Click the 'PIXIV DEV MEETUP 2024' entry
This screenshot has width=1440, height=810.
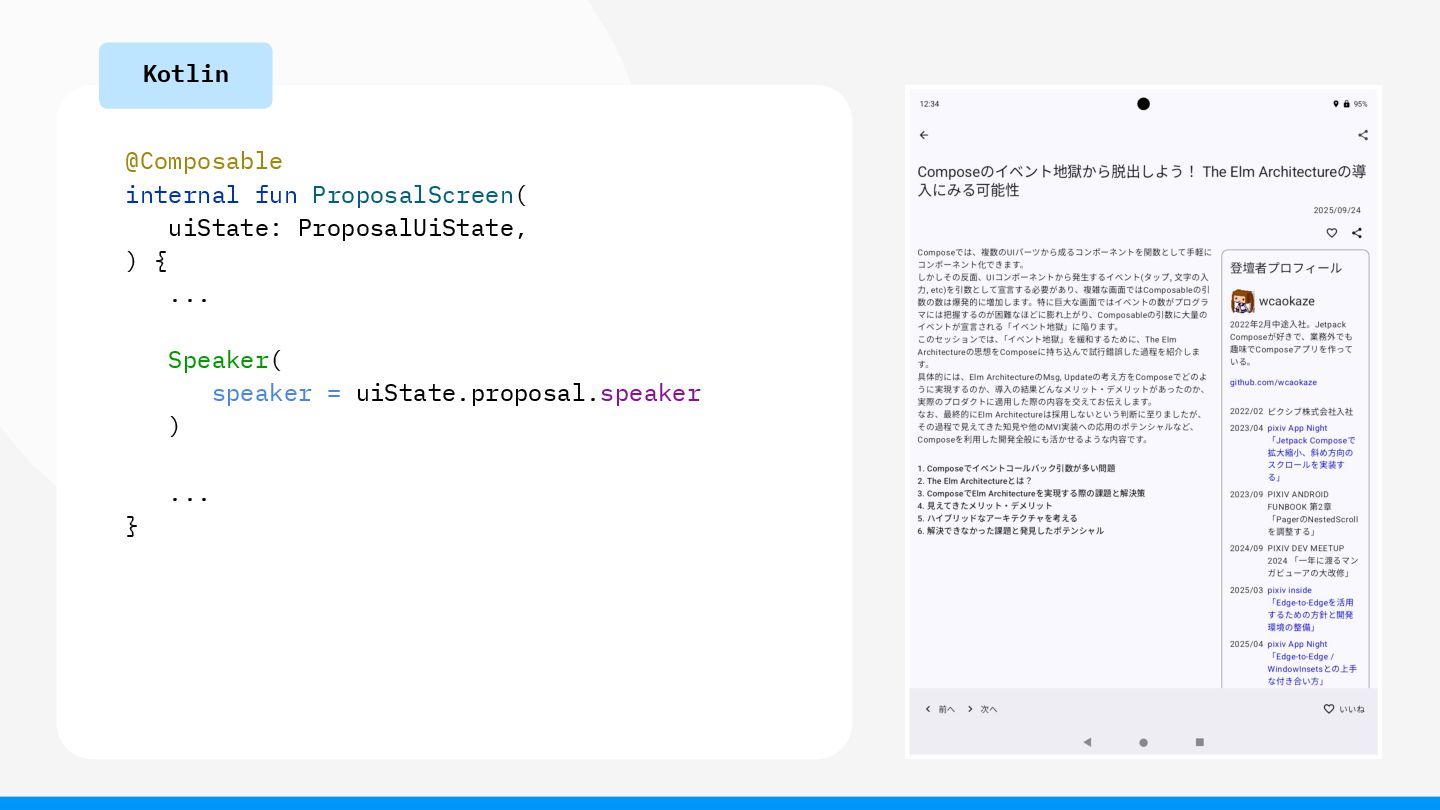pyautogui.click(x=1313, y=561)
